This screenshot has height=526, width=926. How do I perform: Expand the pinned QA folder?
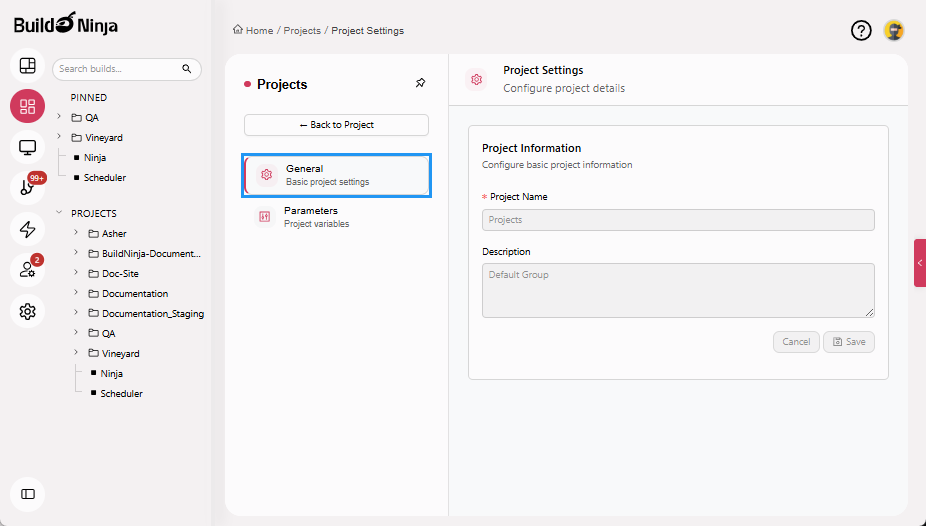tap(59, 117)
